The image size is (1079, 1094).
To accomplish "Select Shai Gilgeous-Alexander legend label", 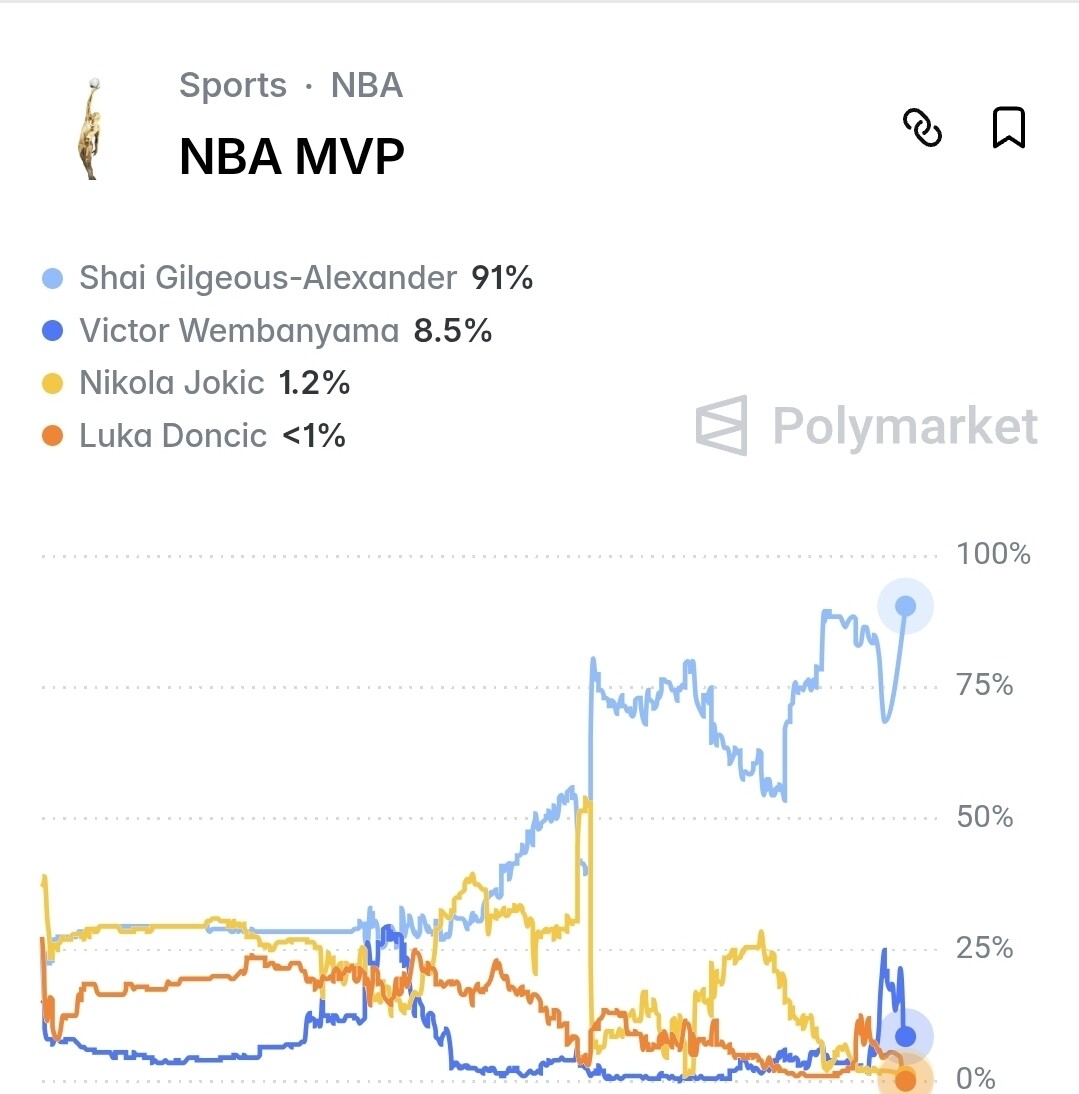I will (x=268, y=278).
